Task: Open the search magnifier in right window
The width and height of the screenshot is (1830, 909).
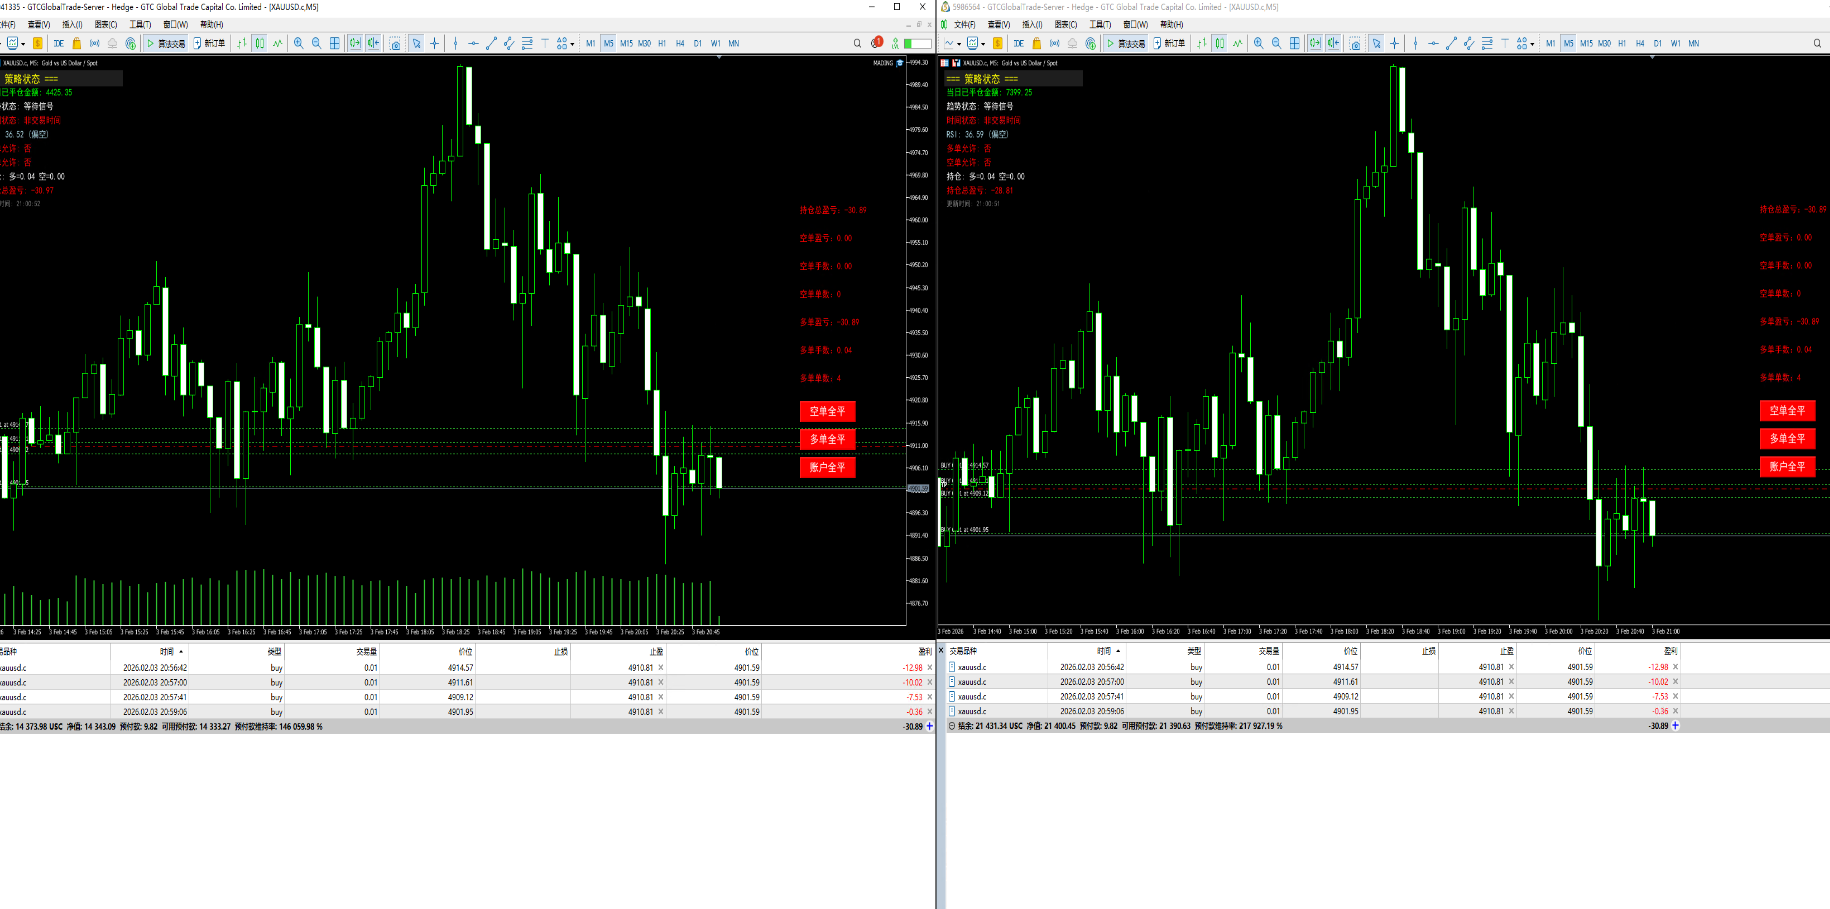Action: (x=1817, y=43)
